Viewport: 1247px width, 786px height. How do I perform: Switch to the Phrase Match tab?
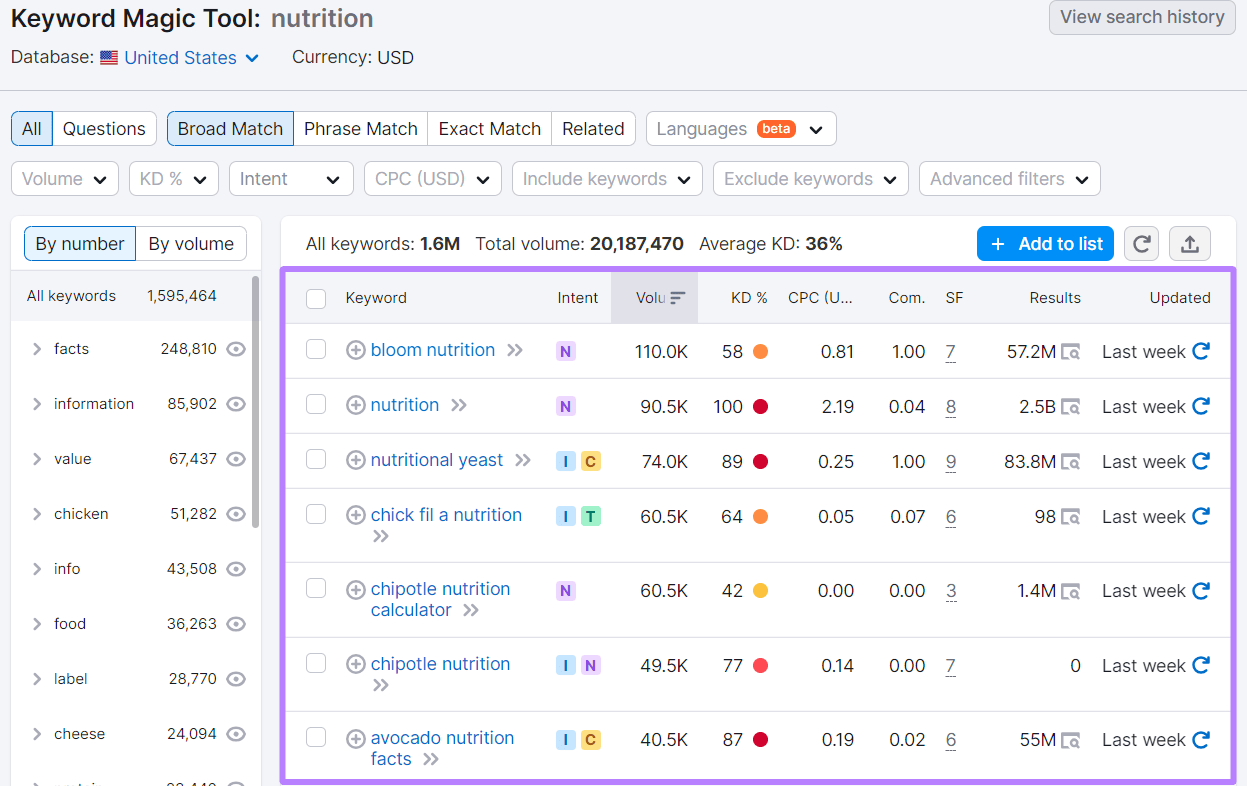[360, 128]
